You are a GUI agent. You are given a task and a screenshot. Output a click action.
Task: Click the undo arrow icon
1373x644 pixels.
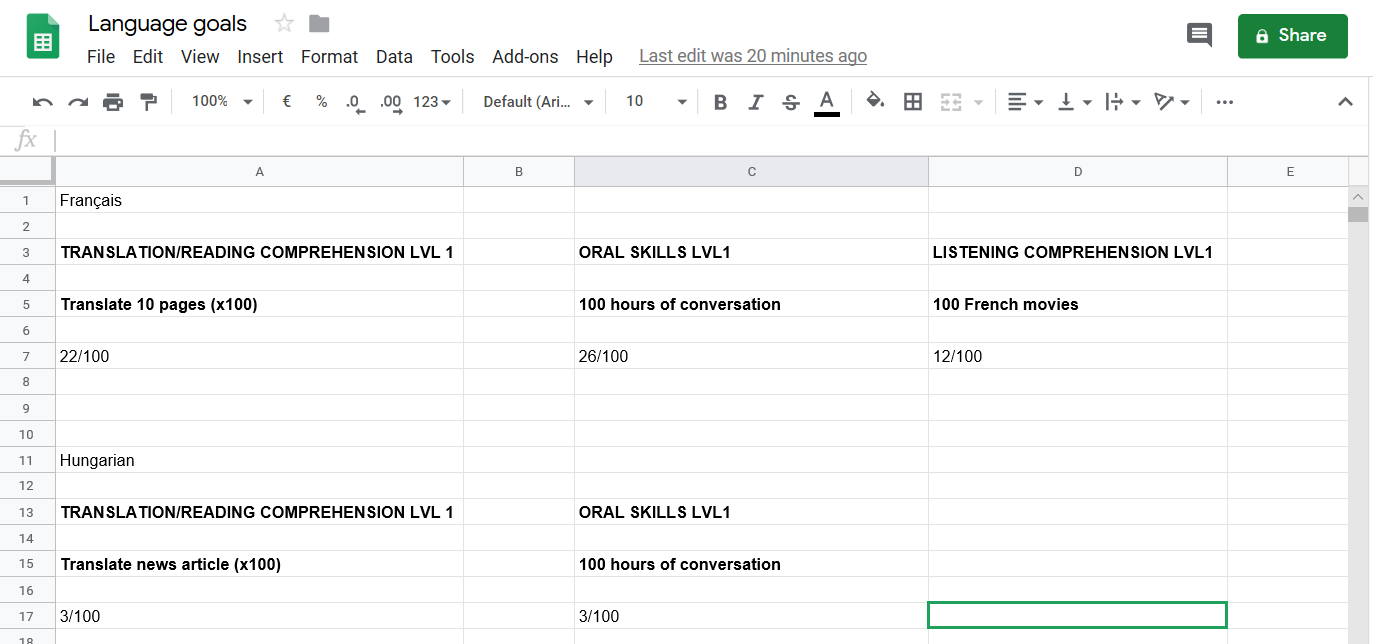[43, 102]
